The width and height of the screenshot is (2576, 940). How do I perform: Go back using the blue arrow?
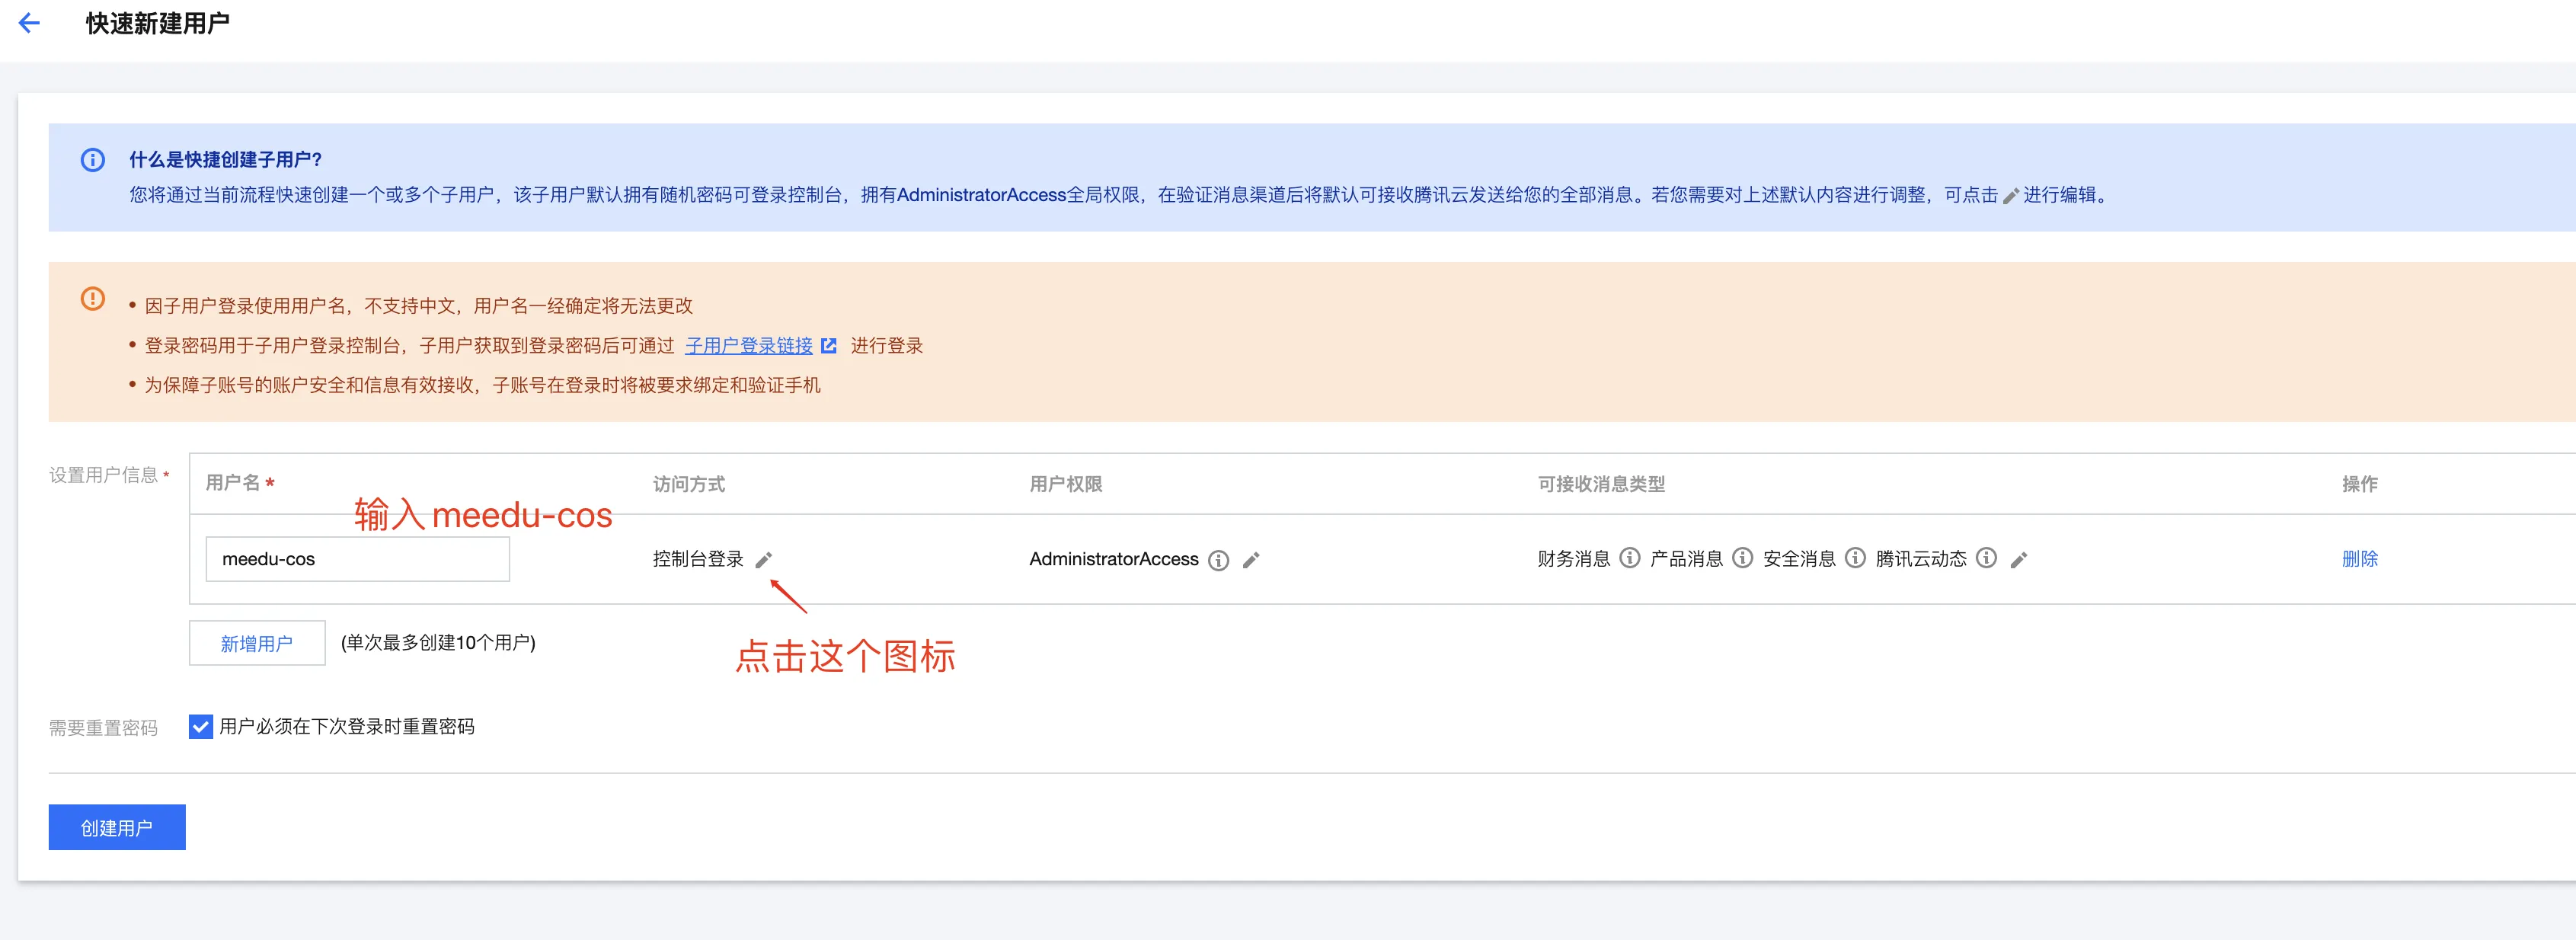30,23
